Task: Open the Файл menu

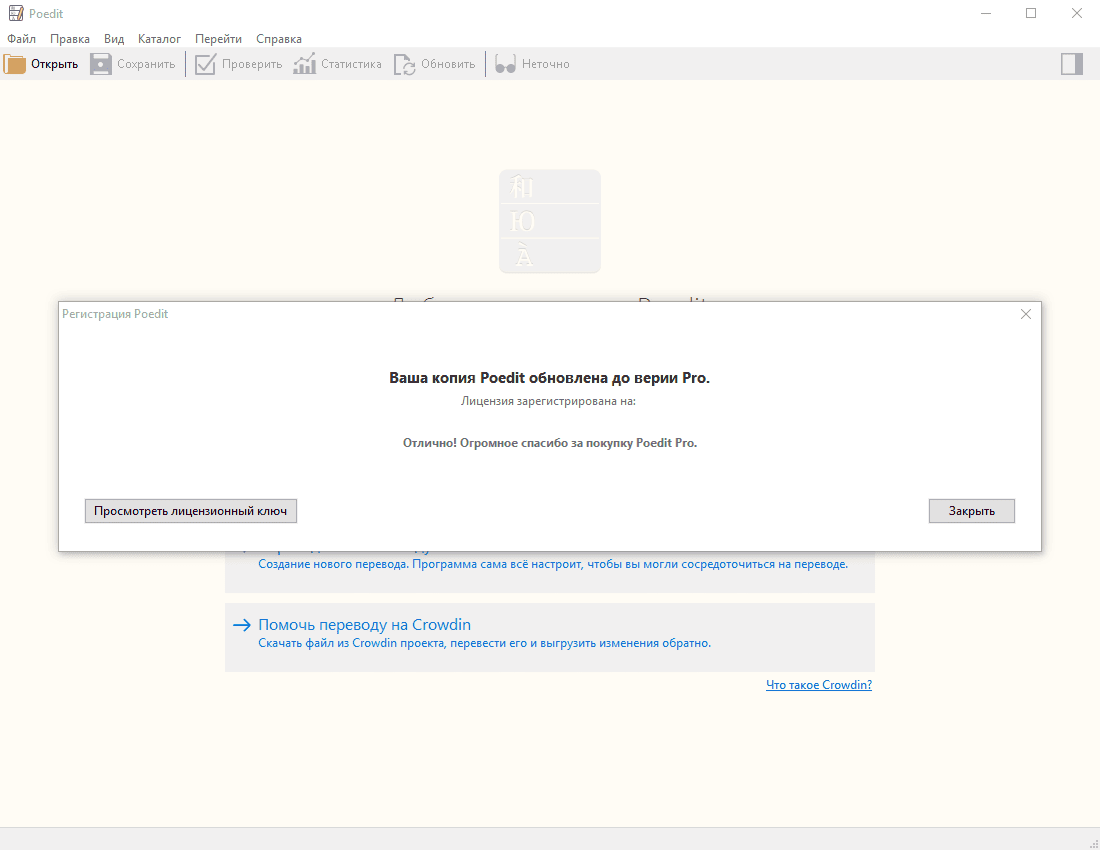Action: click(21, 39)
